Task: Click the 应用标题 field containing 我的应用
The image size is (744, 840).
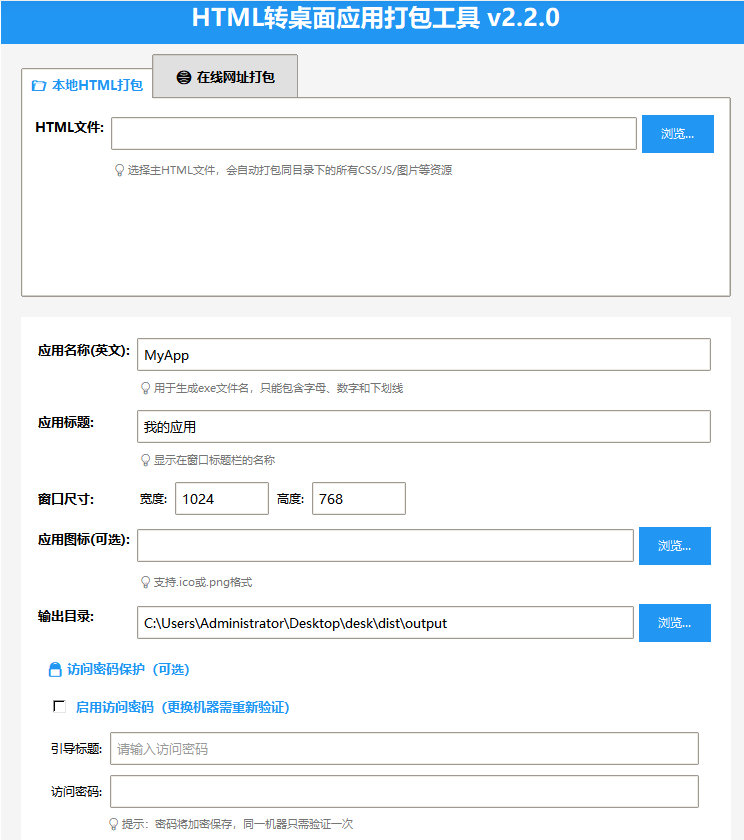Action: click(x=423, y=427)
